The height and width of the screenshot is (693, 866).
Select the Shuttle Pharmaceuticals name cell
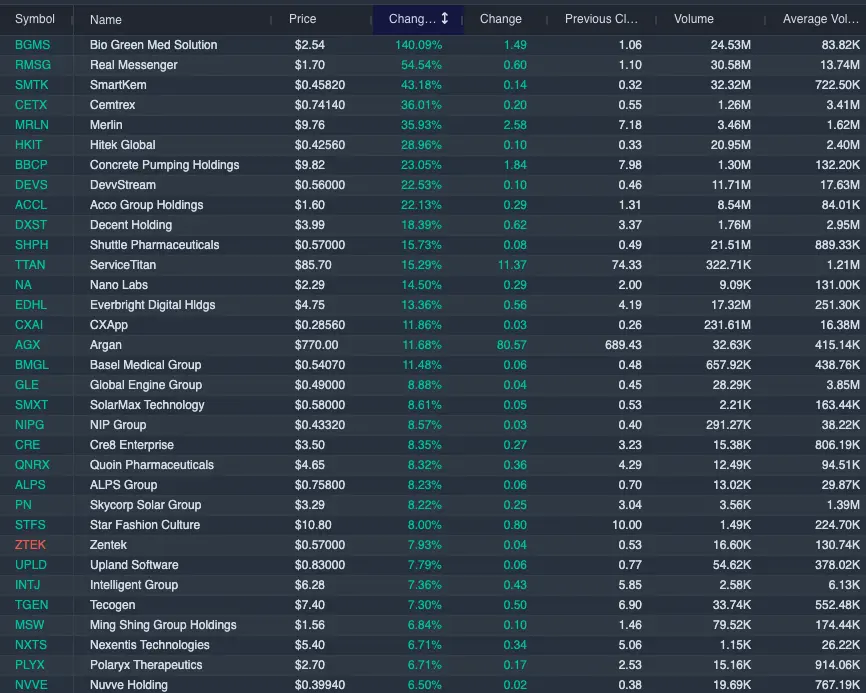click(155, 245)
